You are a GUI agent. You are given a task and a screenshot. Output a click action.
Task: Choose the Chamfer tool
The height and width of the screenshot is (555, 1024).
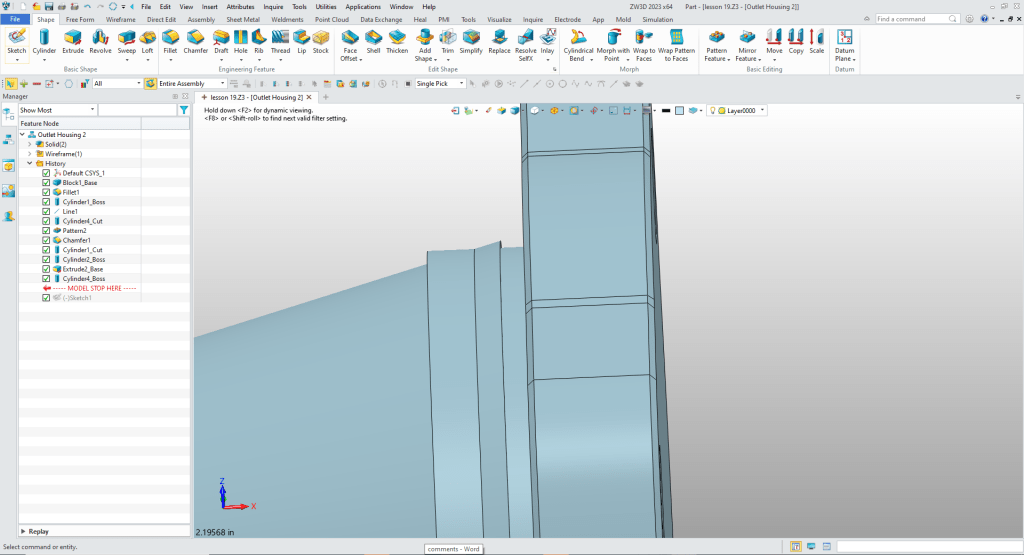point(196,41)
